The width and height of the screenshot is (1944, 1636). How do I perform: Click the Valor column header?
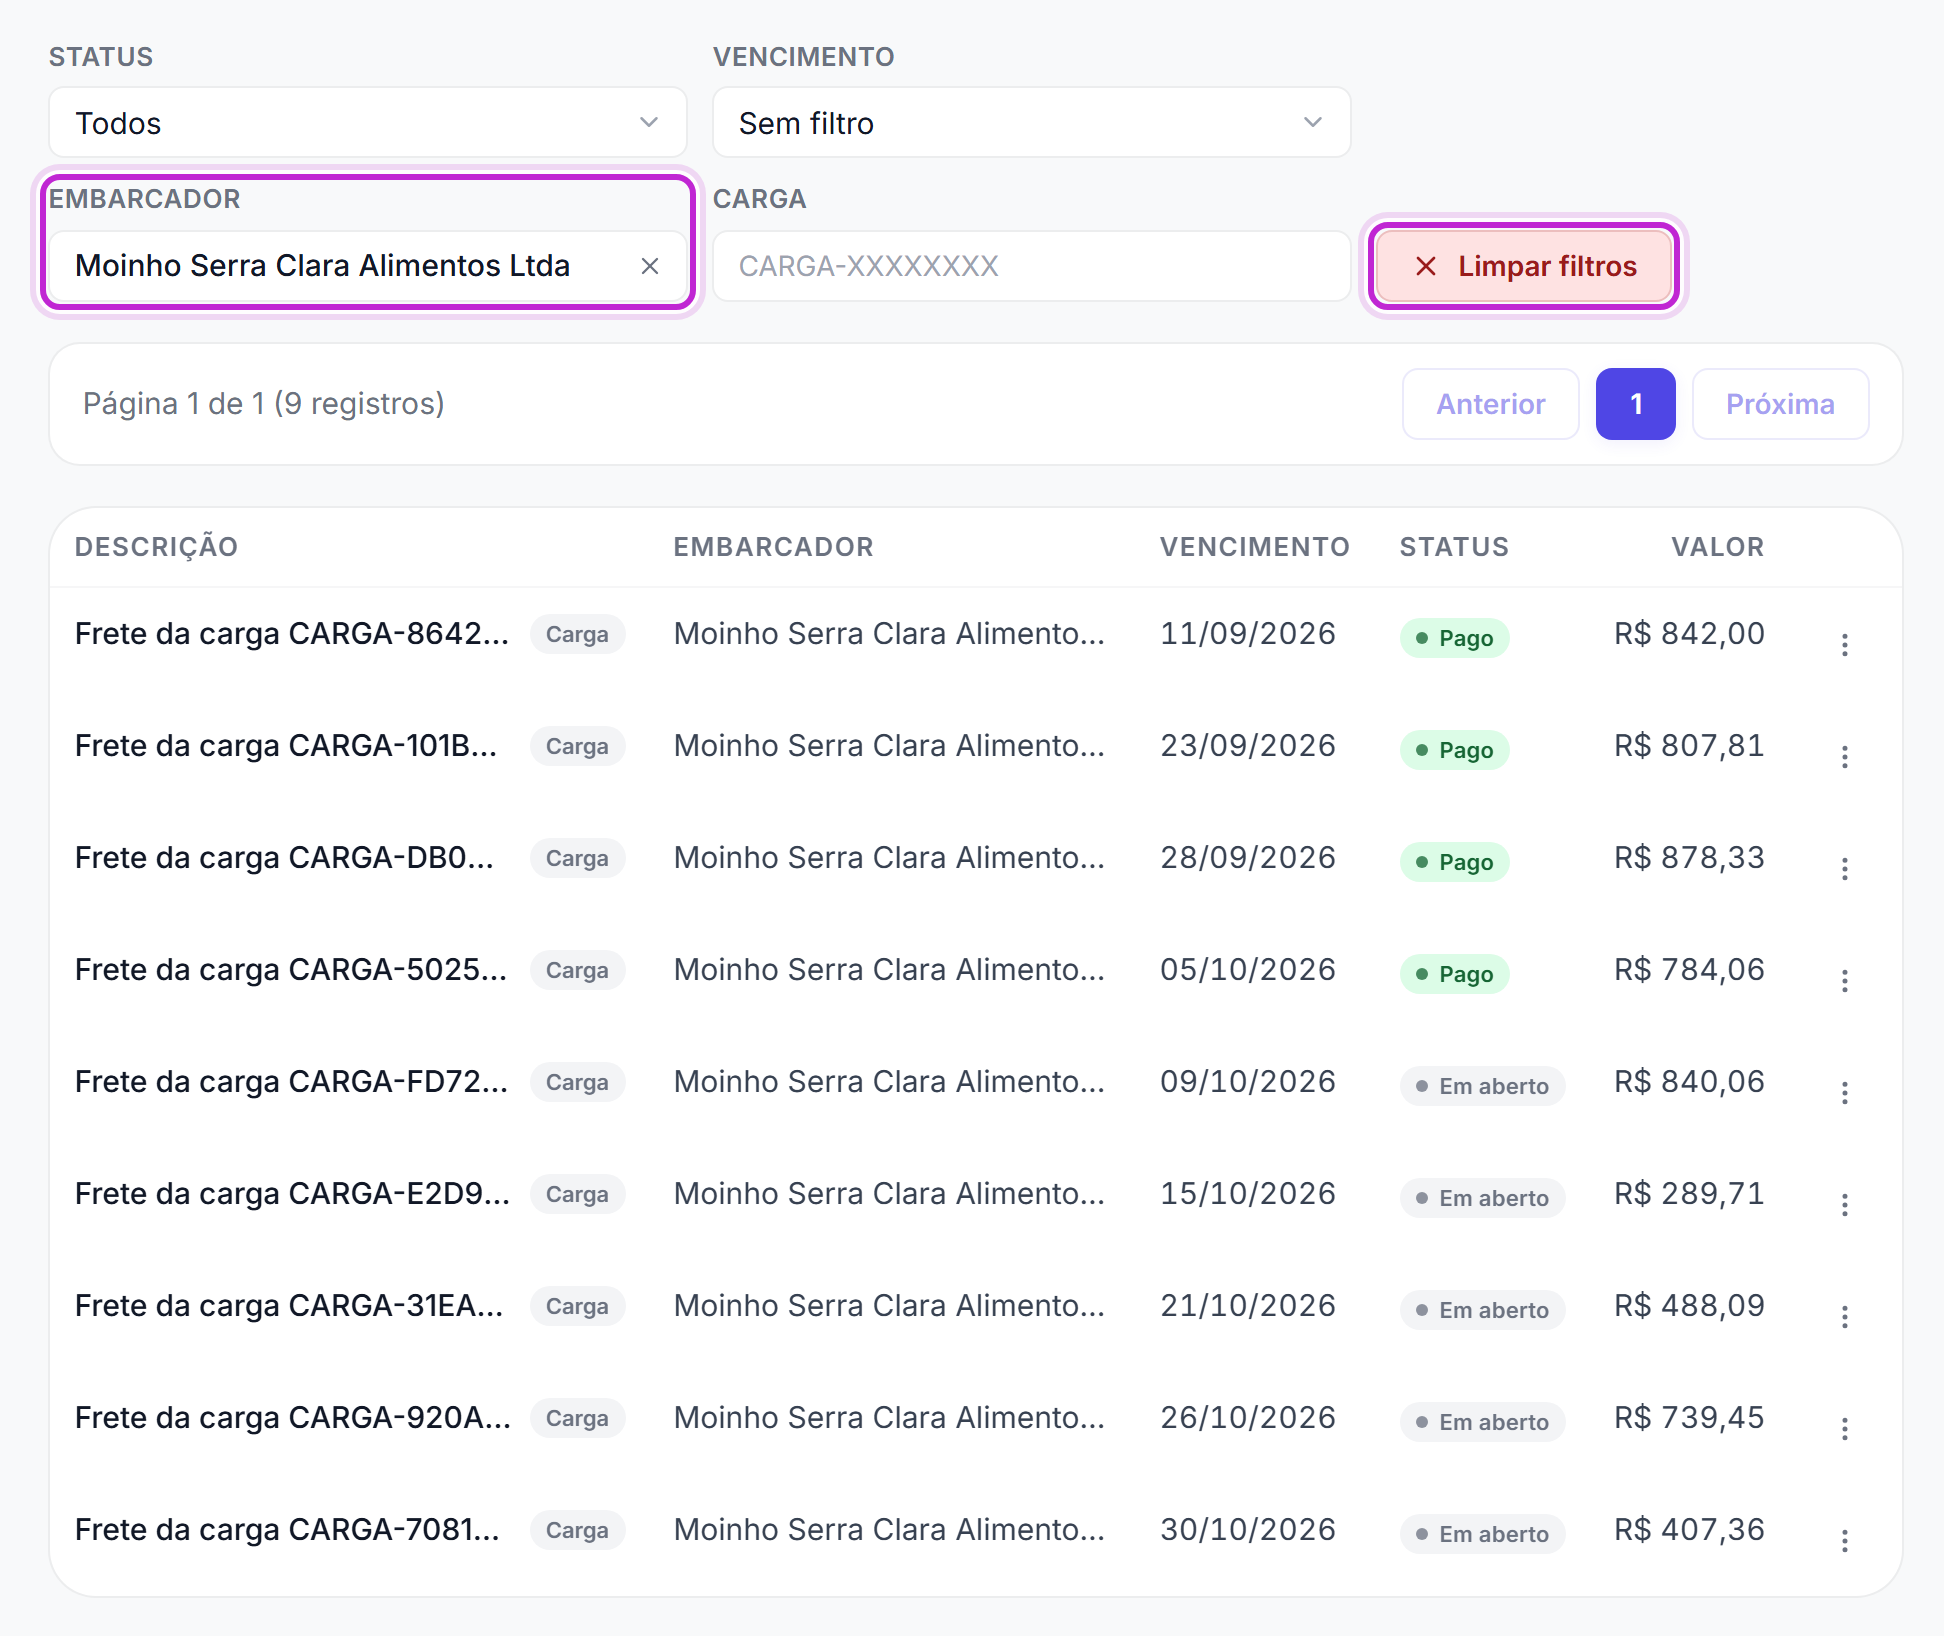(1718, 547)
